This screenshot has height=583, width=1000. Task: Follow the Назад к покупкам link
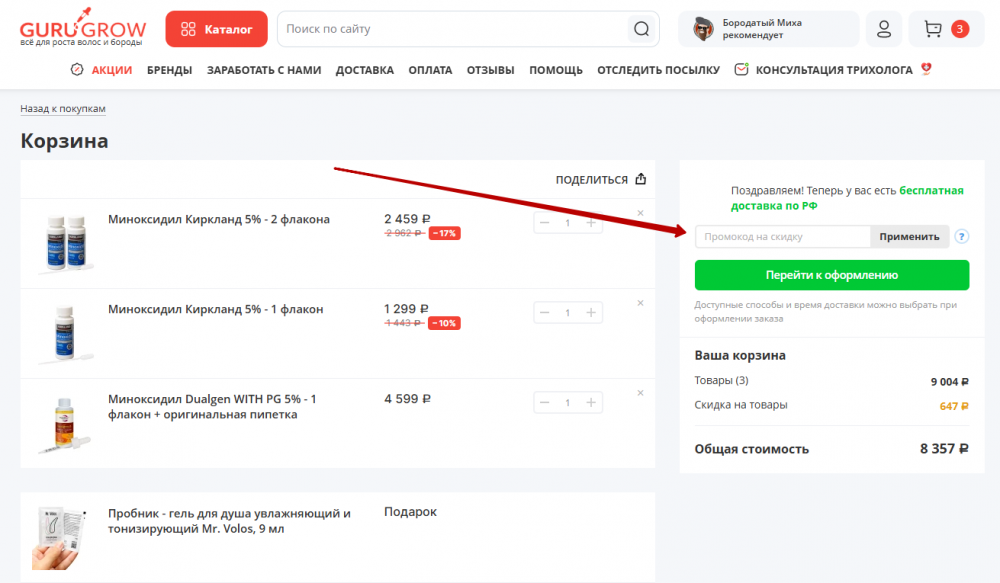pos(63,109)
